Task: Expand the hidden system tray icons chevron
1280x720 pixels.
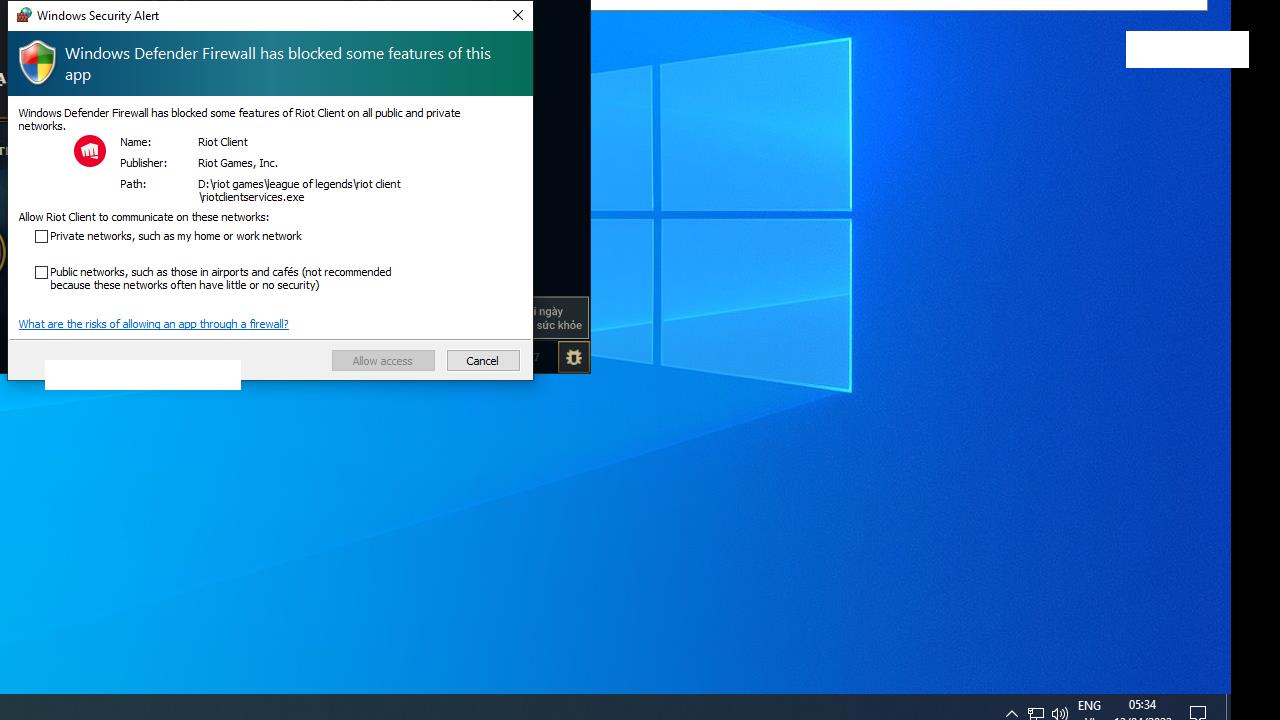Action: 1011,713
